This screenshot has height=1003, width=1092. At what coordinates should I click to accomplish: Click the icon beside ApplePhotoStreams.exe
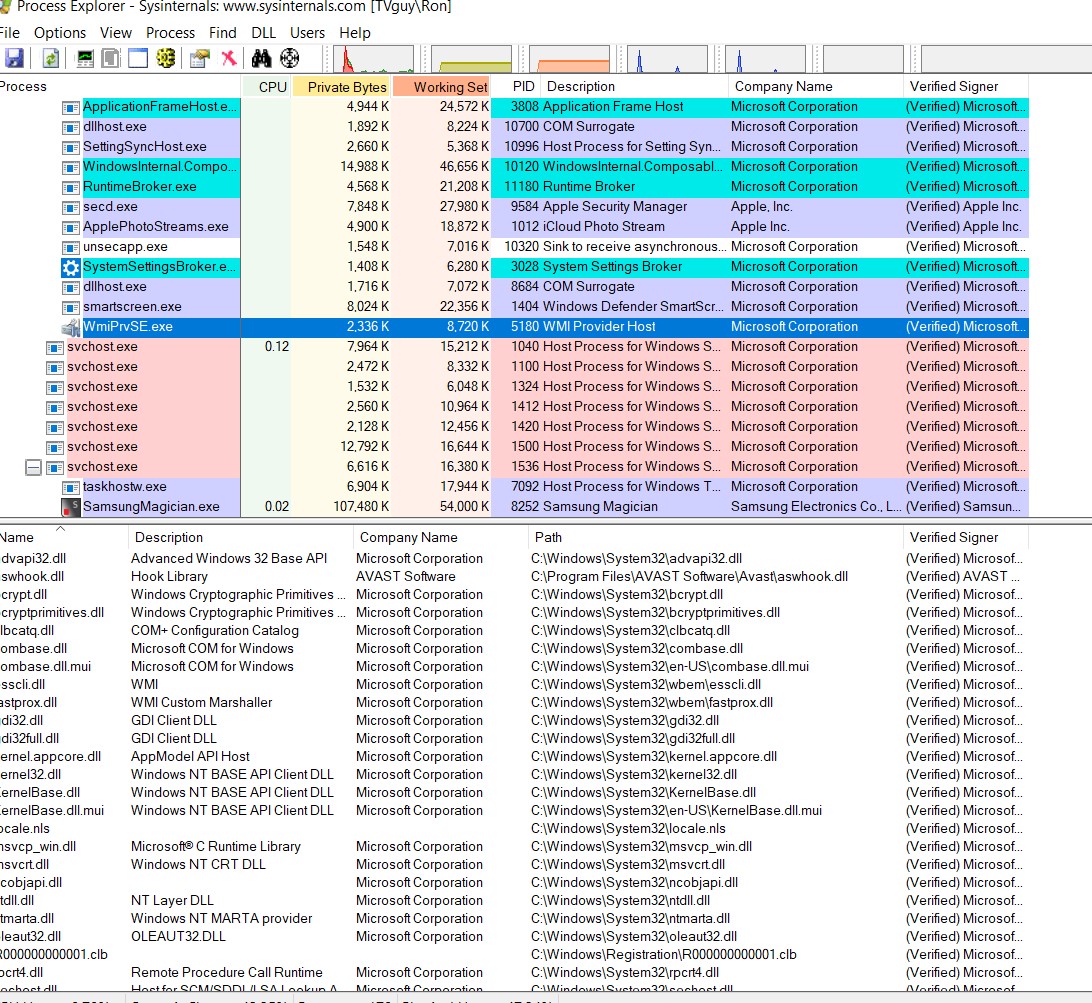(x=71, y=228)
